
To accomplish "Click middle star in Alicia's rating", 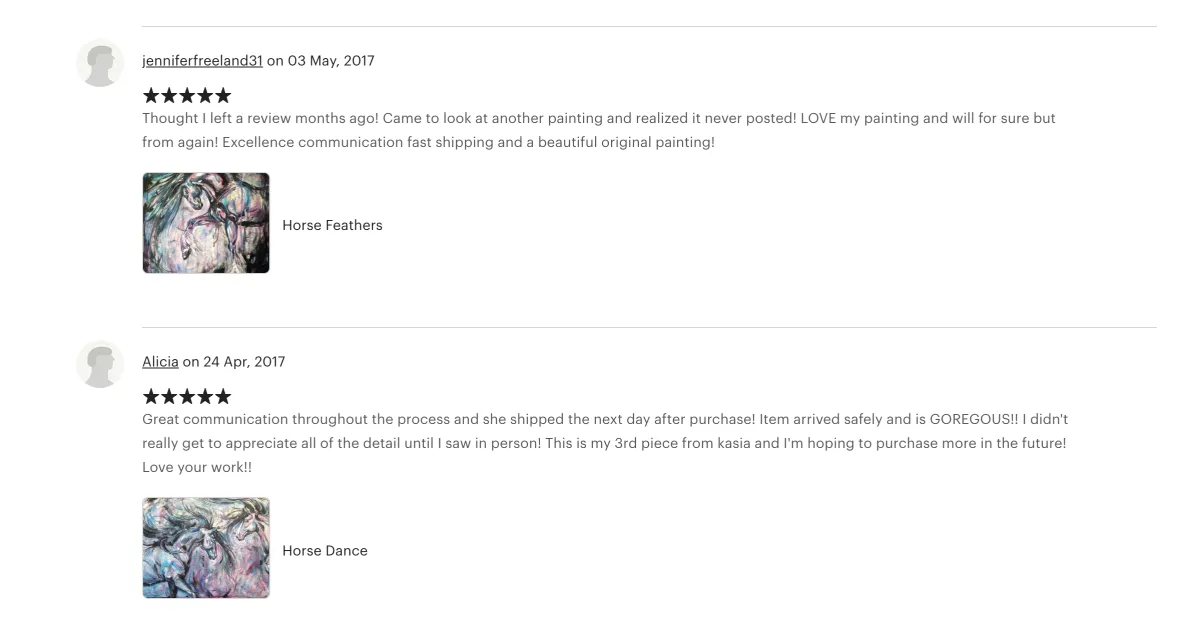I will (187, 397).
